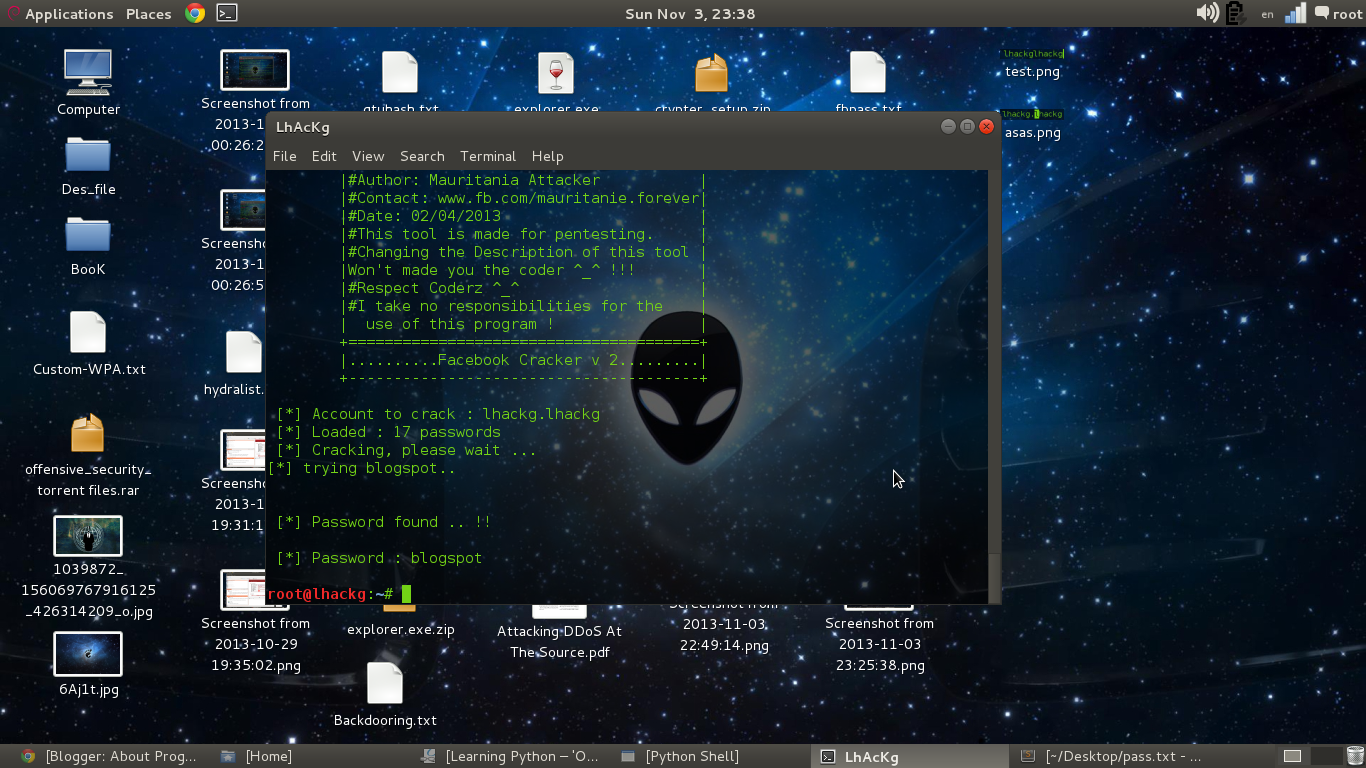1366x768 pixels.
Task: Click the root@lhackg terminal prompt
Action: pos(331,594)
